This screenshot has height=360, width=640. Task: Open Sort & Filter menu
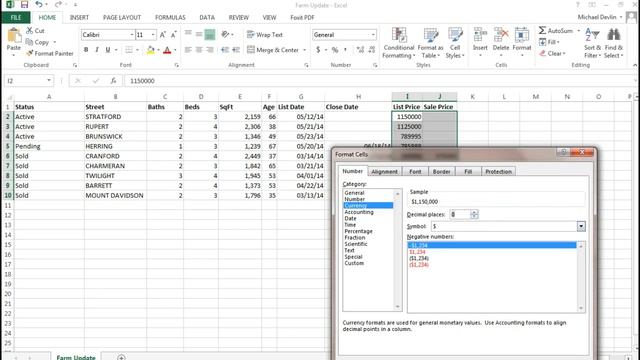point(592,43)
